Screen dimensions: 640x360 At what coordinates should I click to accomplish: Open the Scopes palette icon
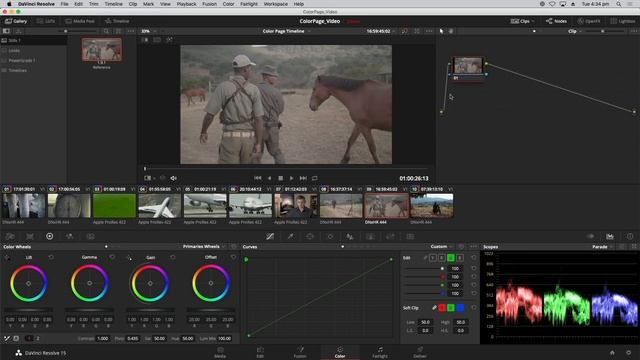[610, 236]
